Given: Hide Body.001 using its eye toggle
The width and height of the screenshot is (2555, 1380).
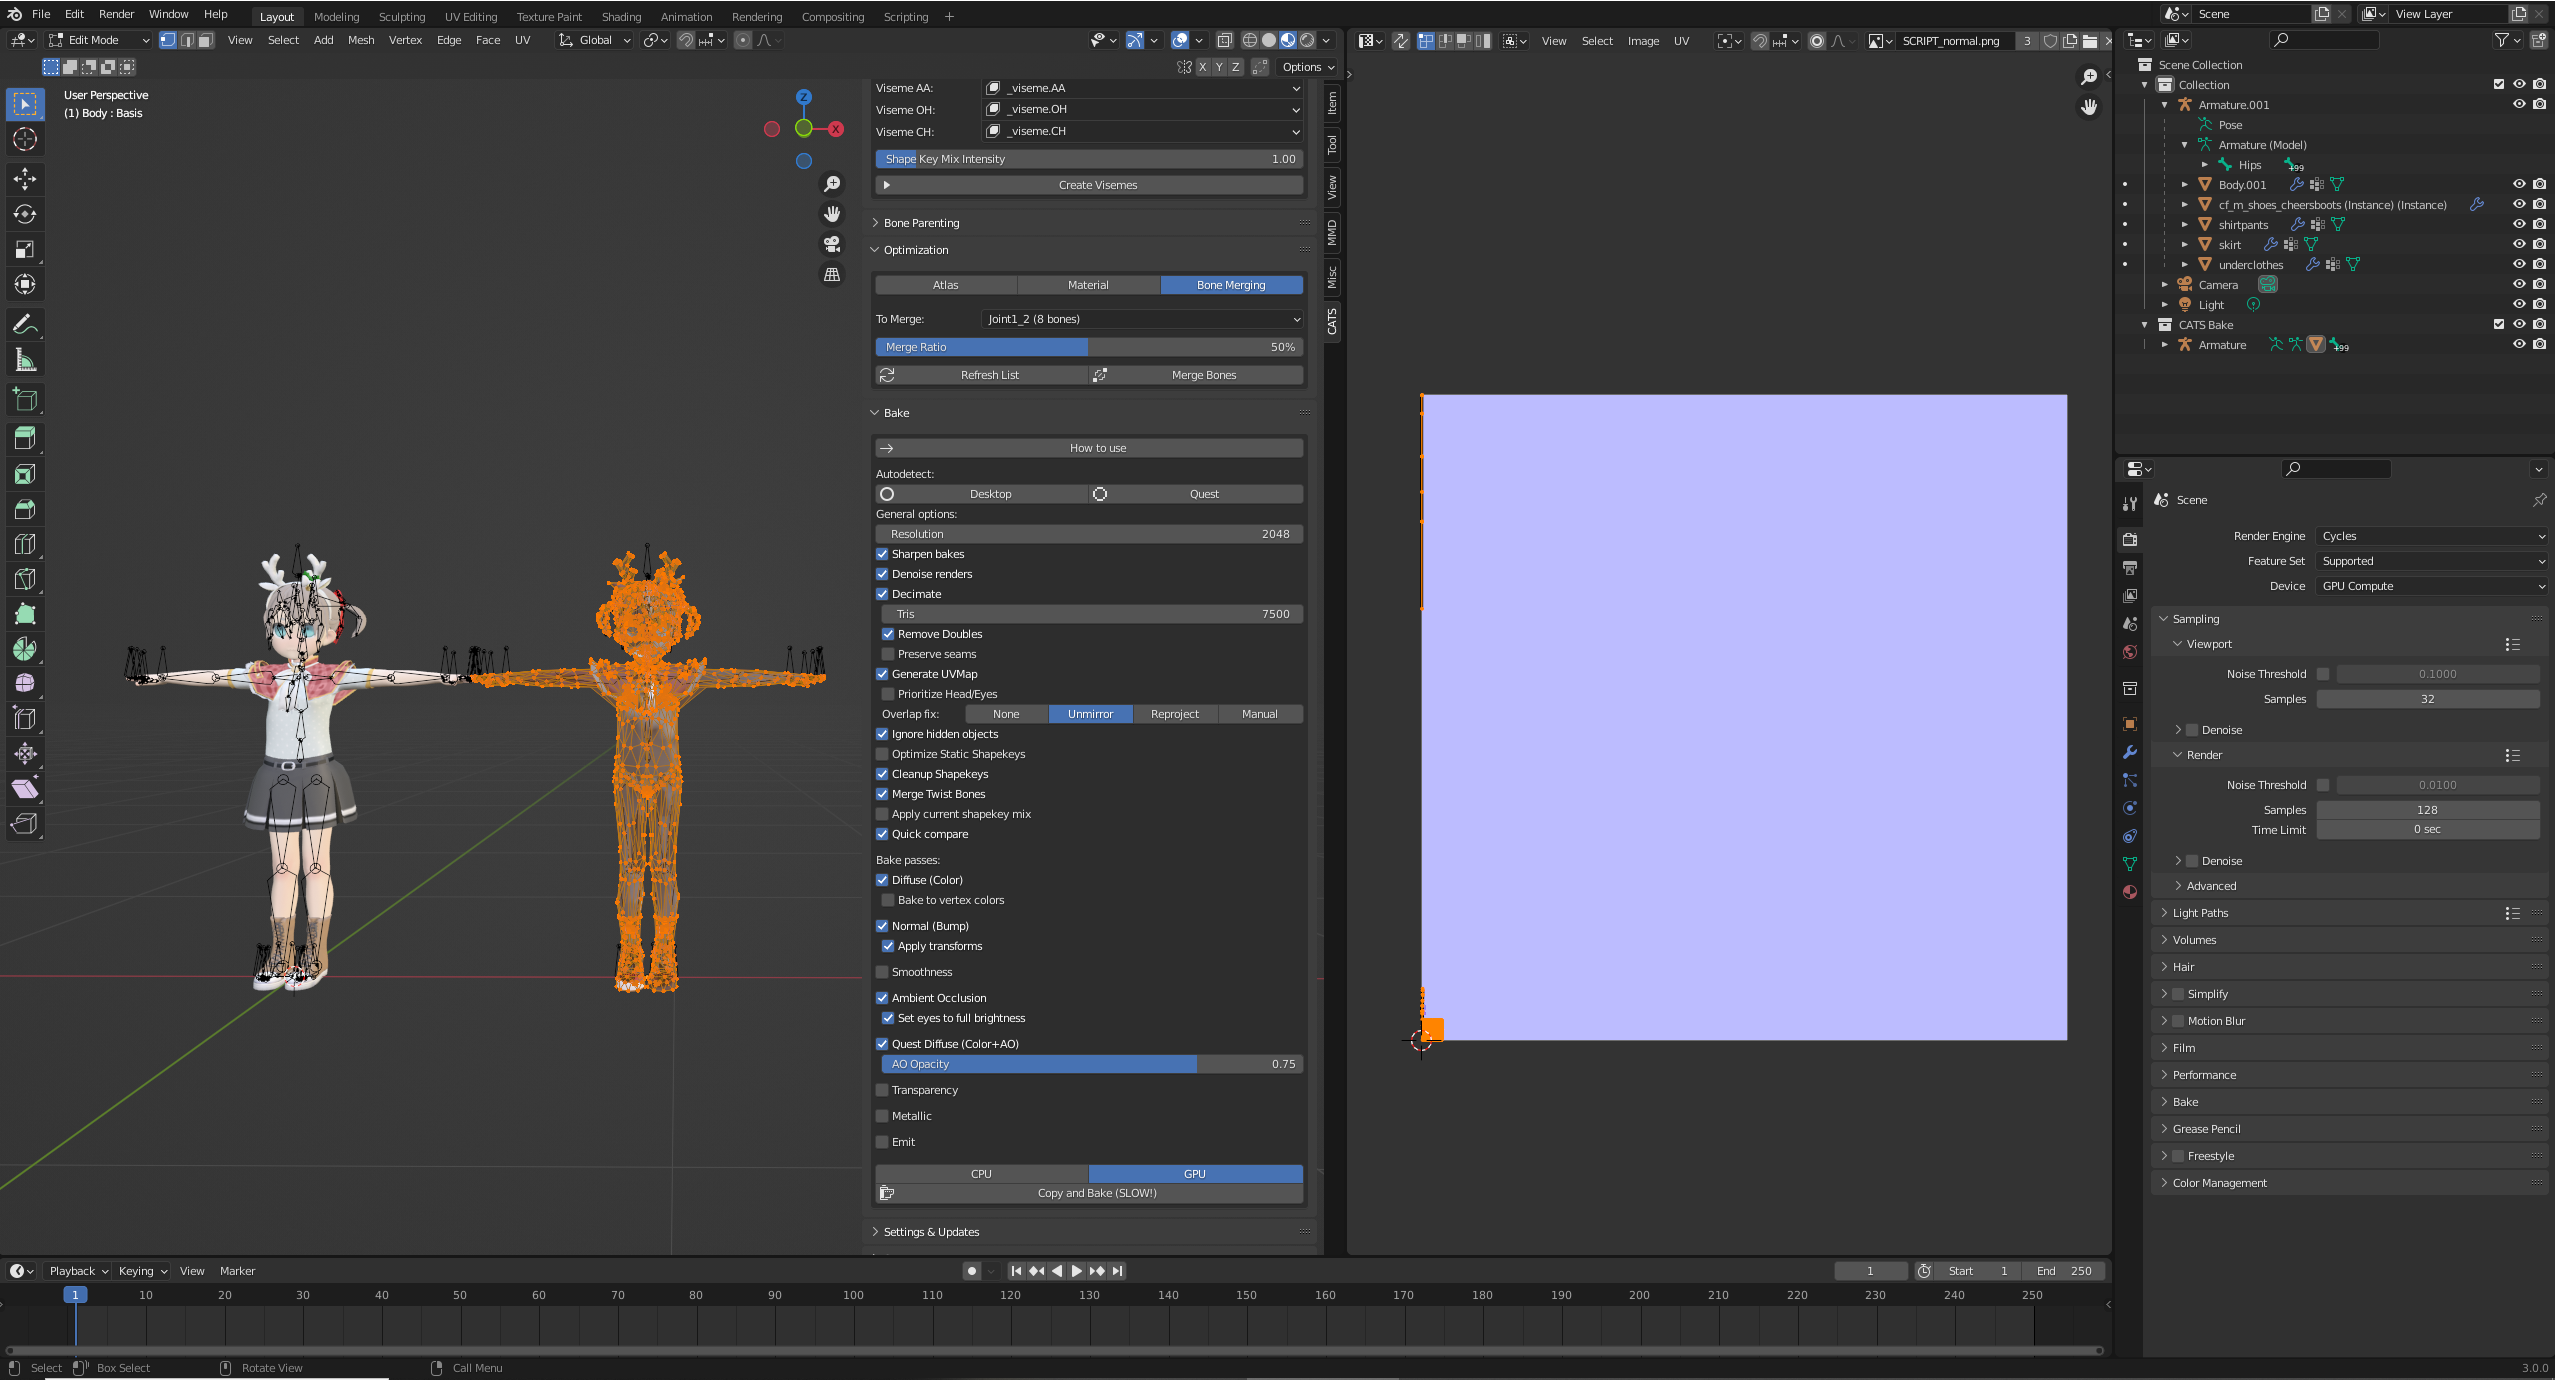Looking at the screenshot, I should pos(2519,184).
